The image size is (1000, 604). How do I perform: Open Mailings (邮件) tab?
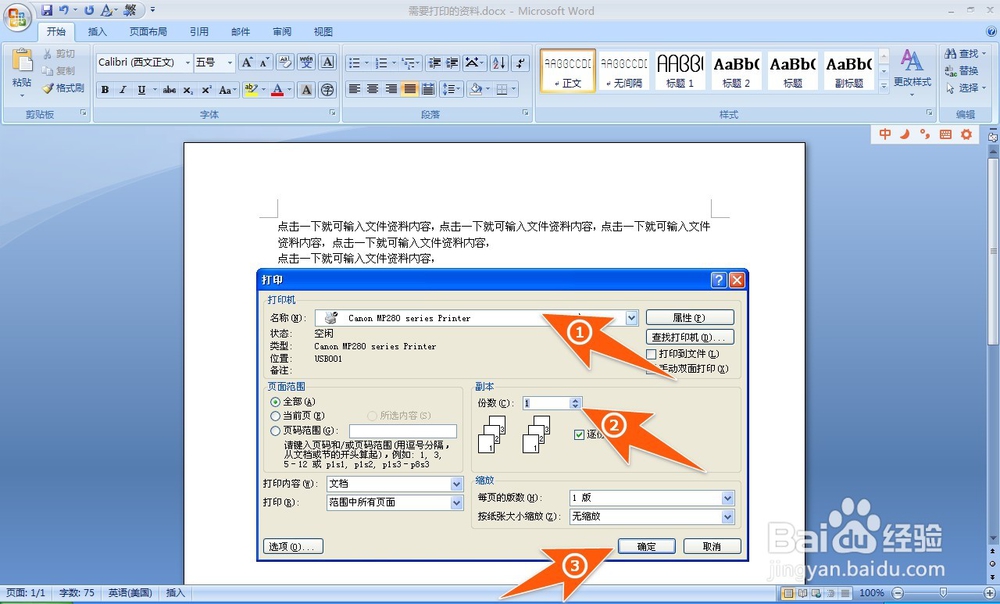pyautogui.click(x=240, y=31)
